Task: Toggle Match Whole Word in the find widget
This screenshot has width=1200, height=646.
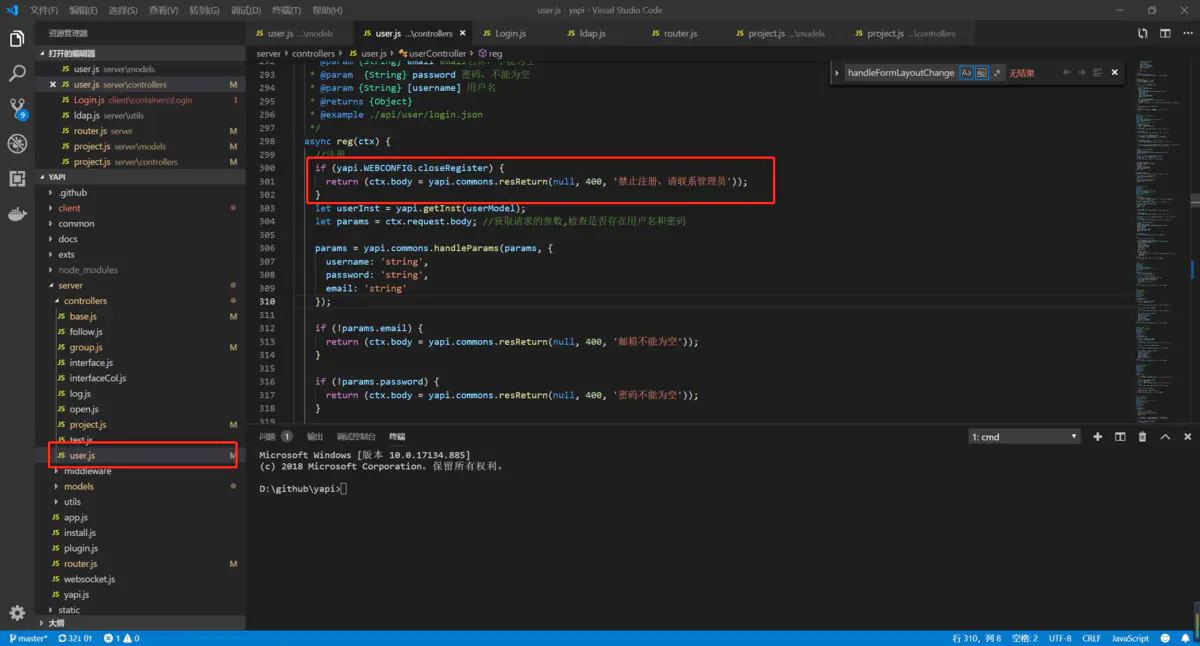Action: 981,73
